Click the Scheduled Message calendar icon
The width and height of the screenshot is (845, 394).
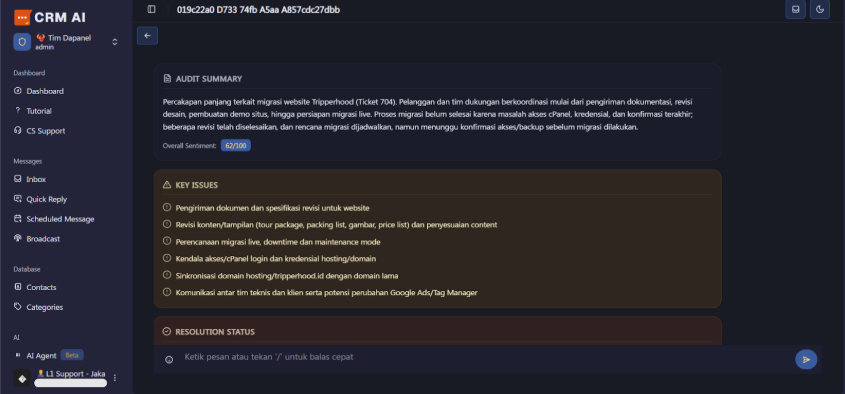click(x=18, y=219)
